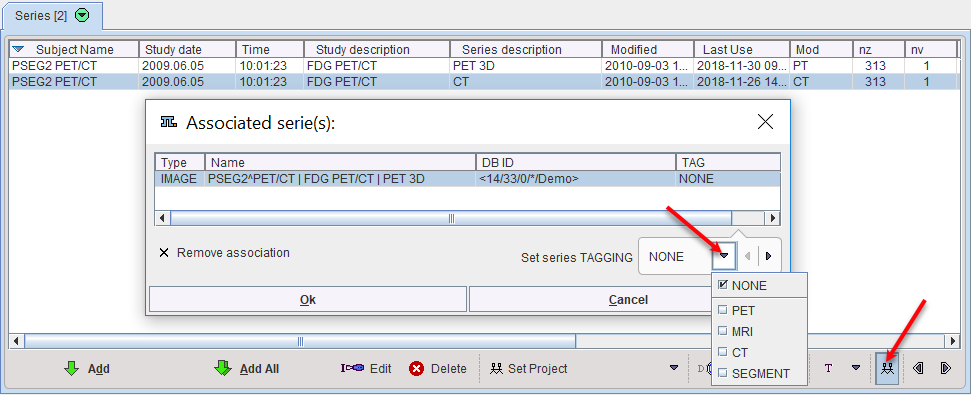The width and height of the screenshot is (971, 395).
Task: Check the PET tagging option
Action: [x=722, y=310]
